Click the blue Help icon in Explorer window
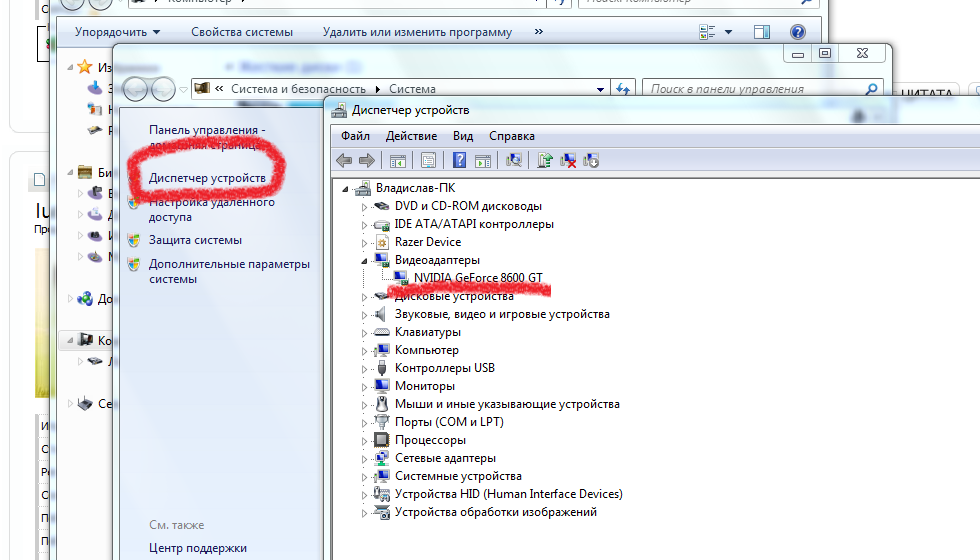 coord(798,32)
